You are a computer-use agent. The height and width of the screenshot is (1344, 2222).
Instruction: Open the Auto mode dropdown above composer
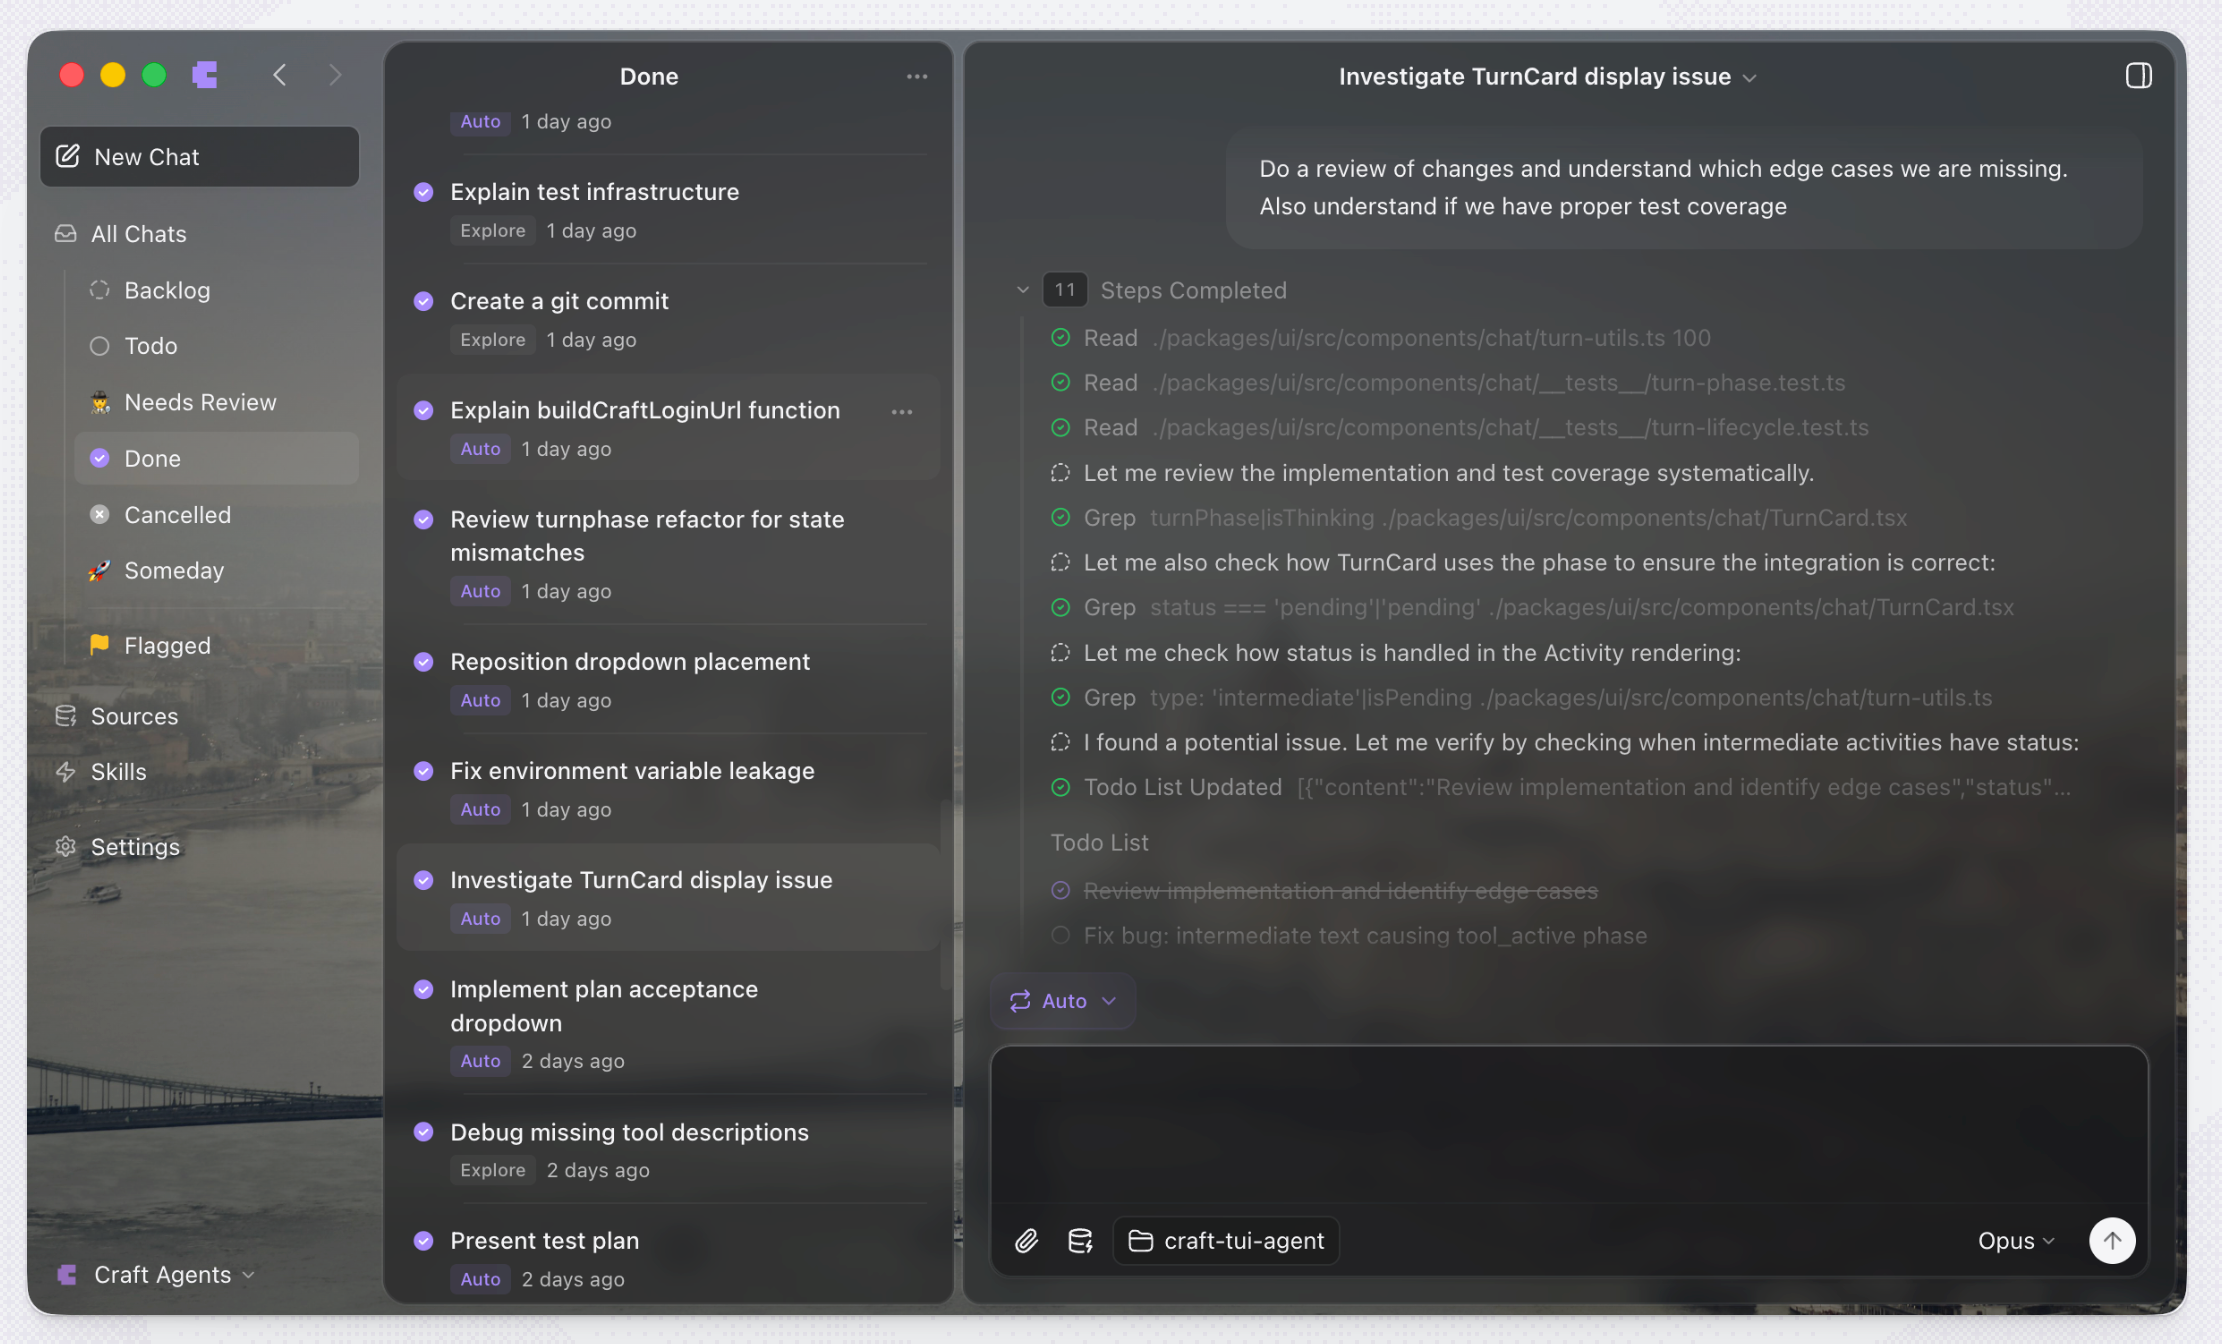pyautogui.click(x=1062, y=1001)
